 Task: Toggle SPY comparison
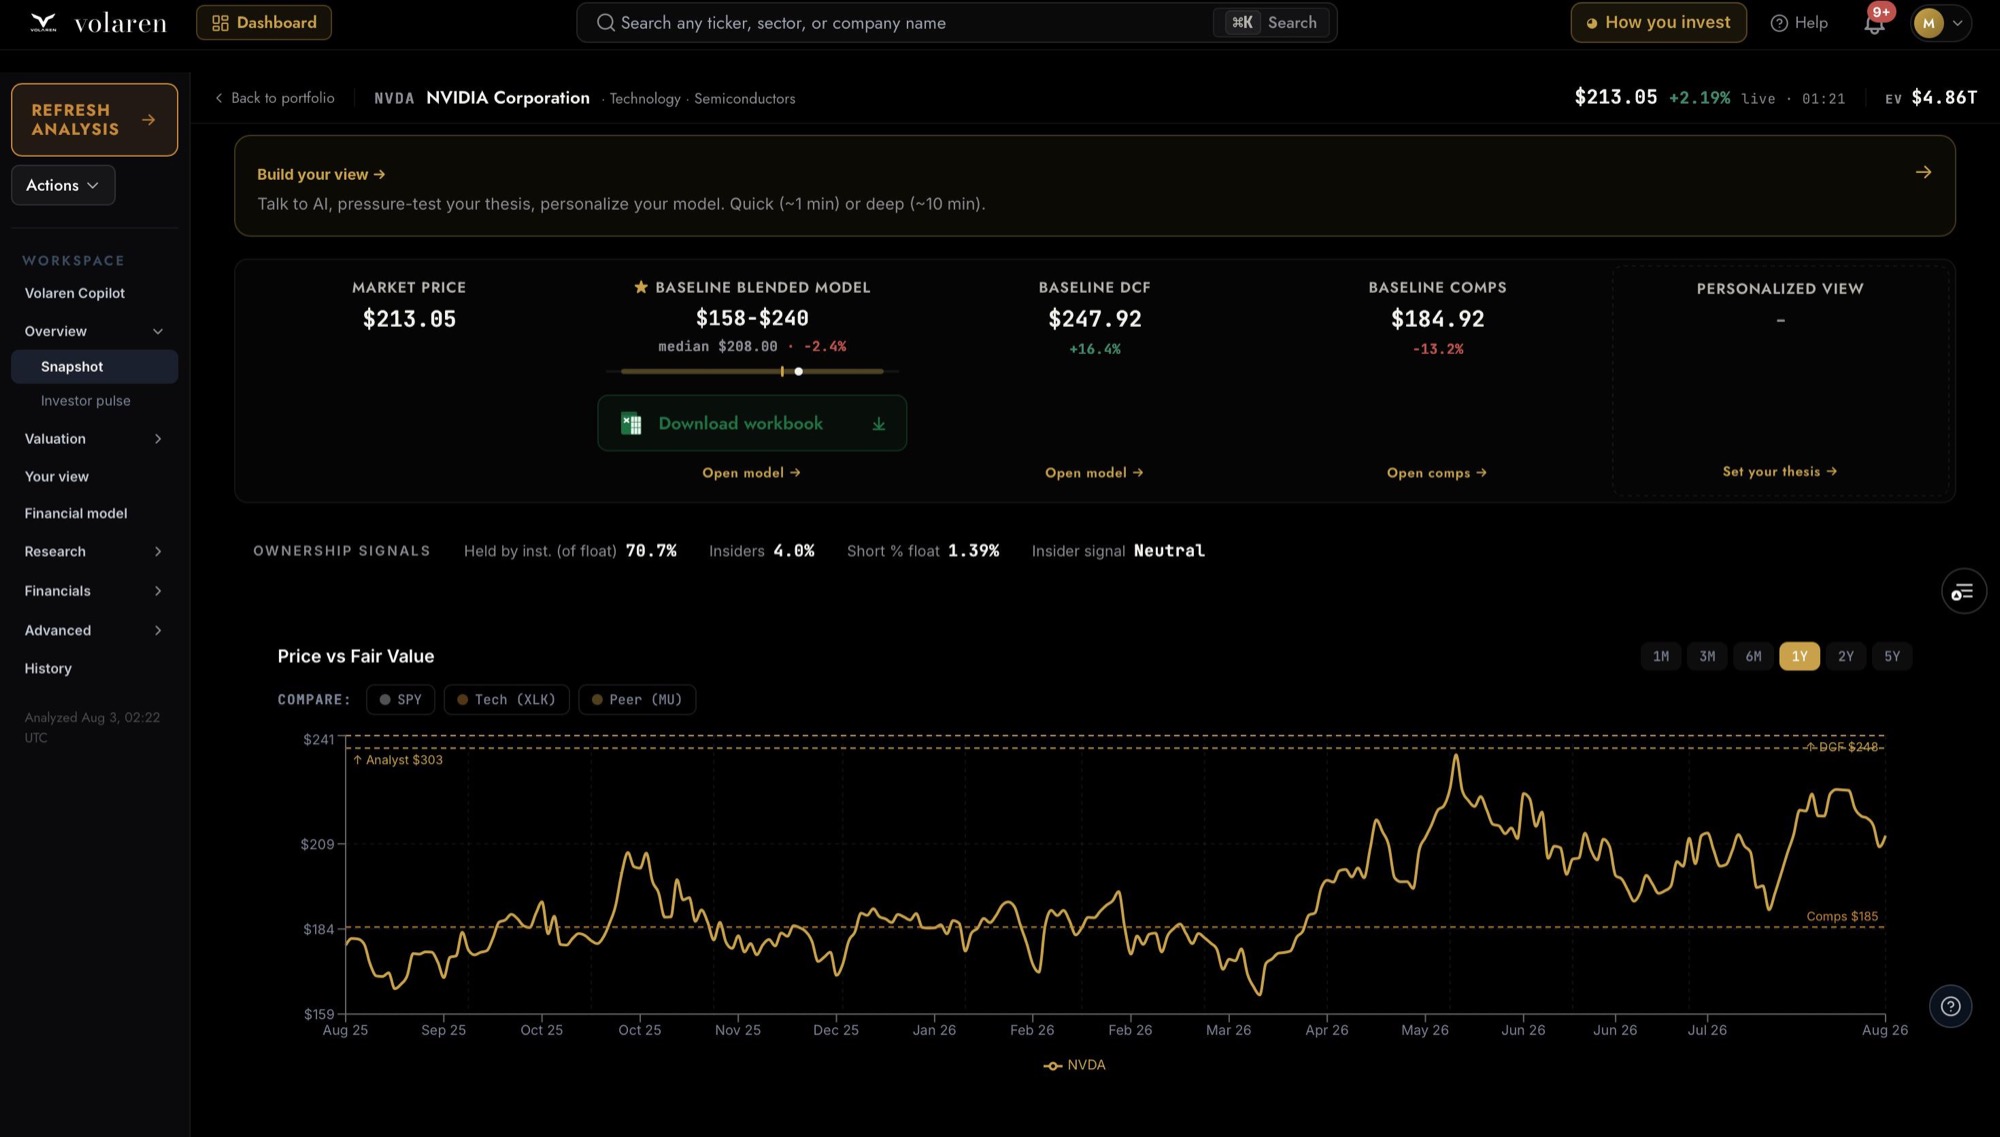[x=400, y=699]
